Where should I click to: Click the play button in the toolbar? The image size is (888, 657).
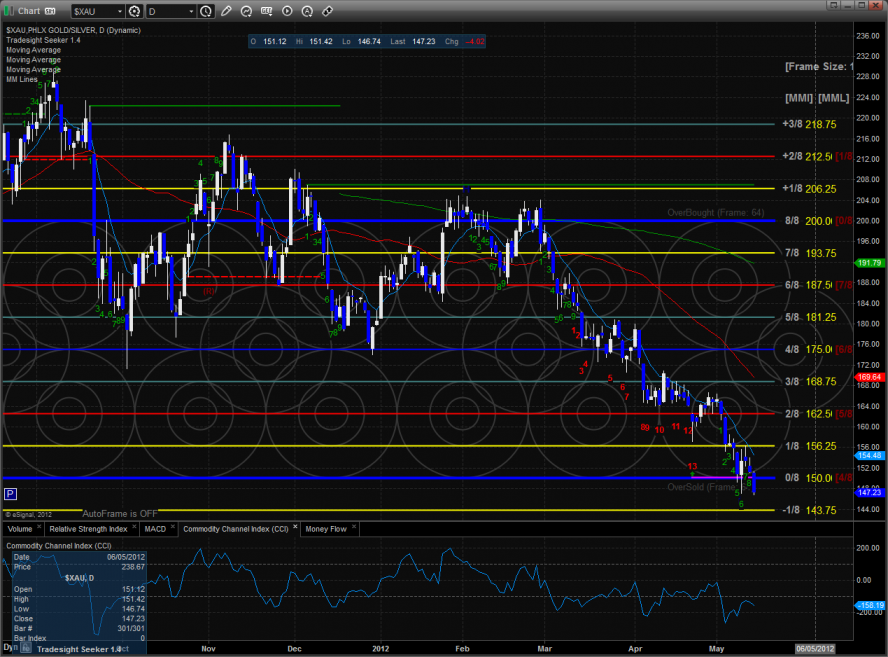[x=287, y=11]
